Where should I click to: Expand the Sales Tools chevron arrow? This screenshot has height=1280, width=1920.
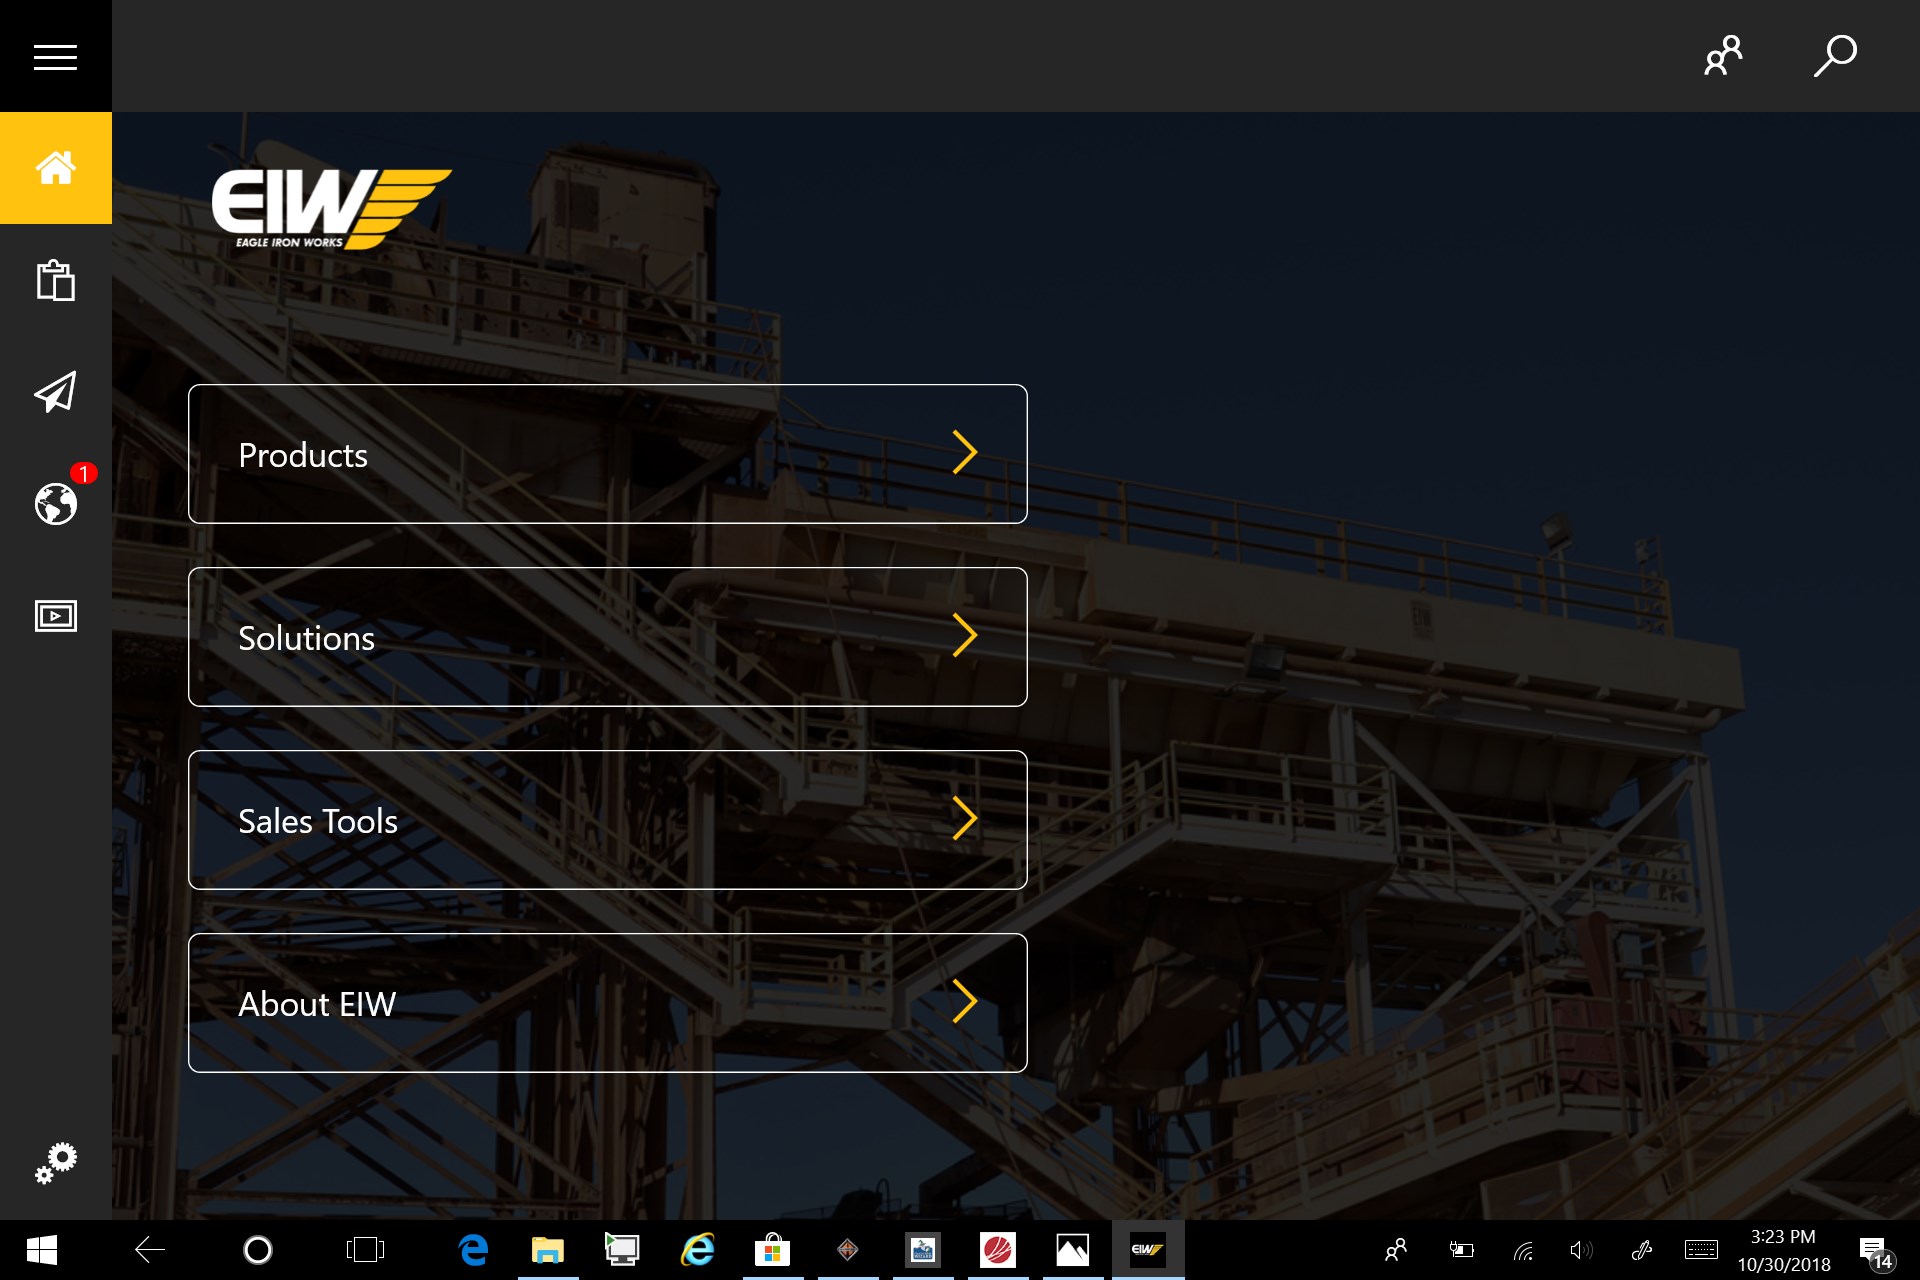pos(964,819)
